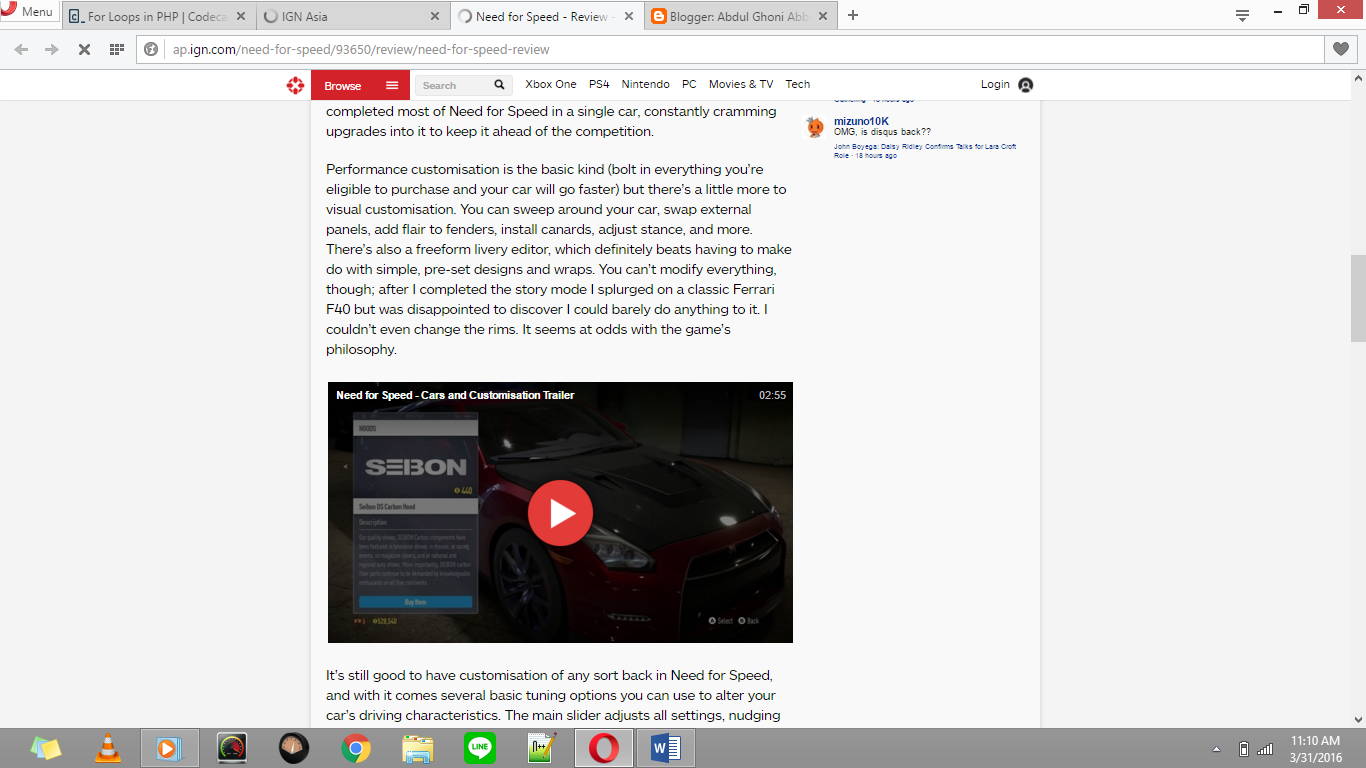
Task: Click the IGN logo icon
Action: pyautogui.click(x=295, y=86)
